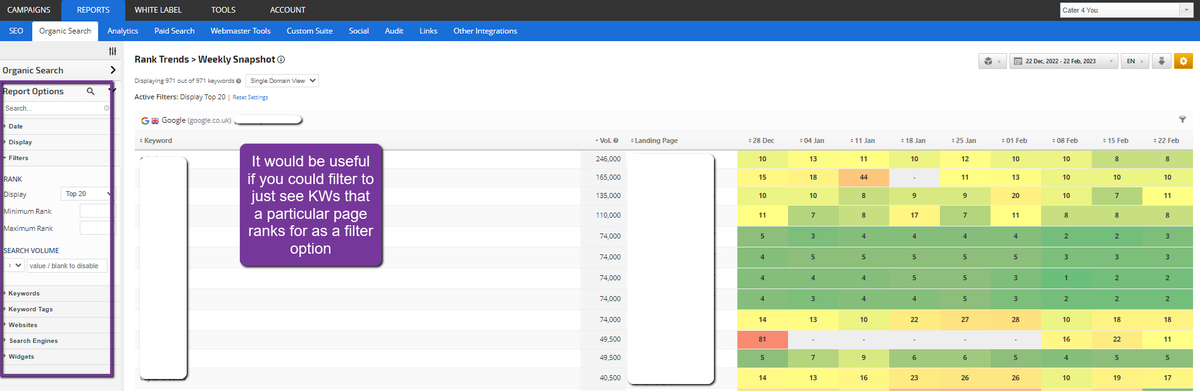Open the ACCOUNT top menu
Viewport: 1200px width, 391px height.
tap(288, 10)
